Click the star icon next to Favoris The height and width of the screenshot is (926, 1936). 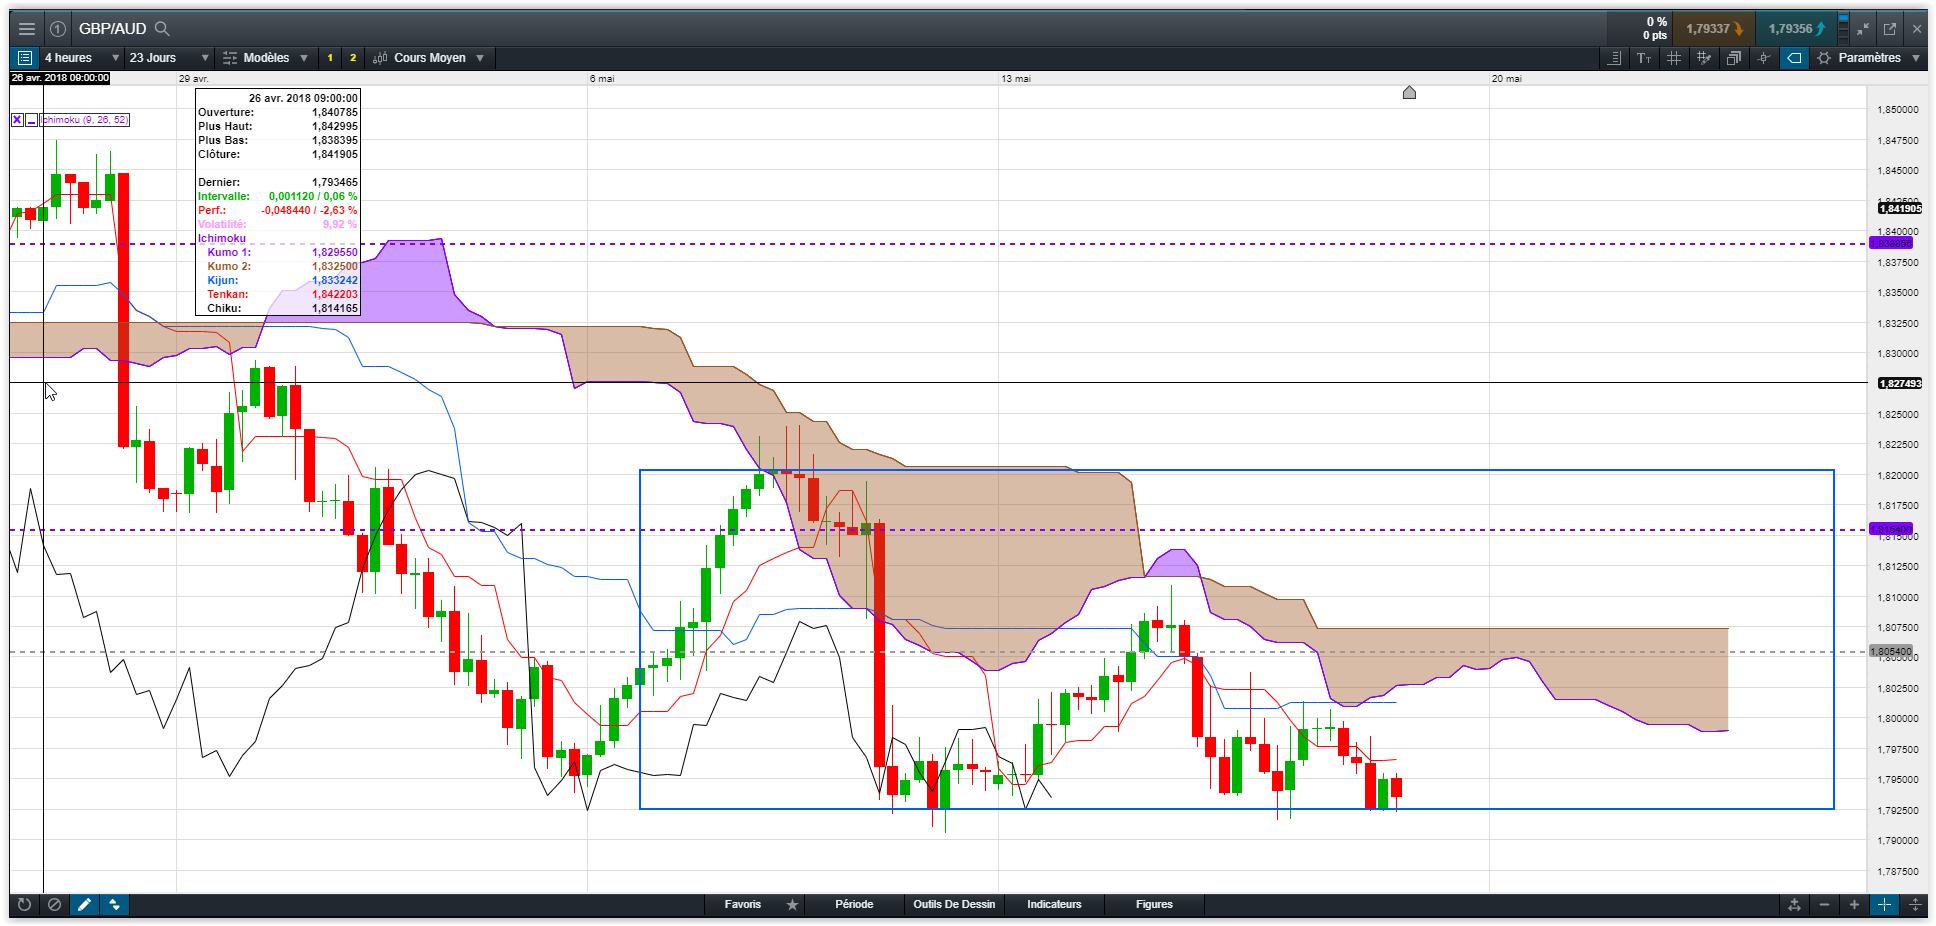pos(792,904)
